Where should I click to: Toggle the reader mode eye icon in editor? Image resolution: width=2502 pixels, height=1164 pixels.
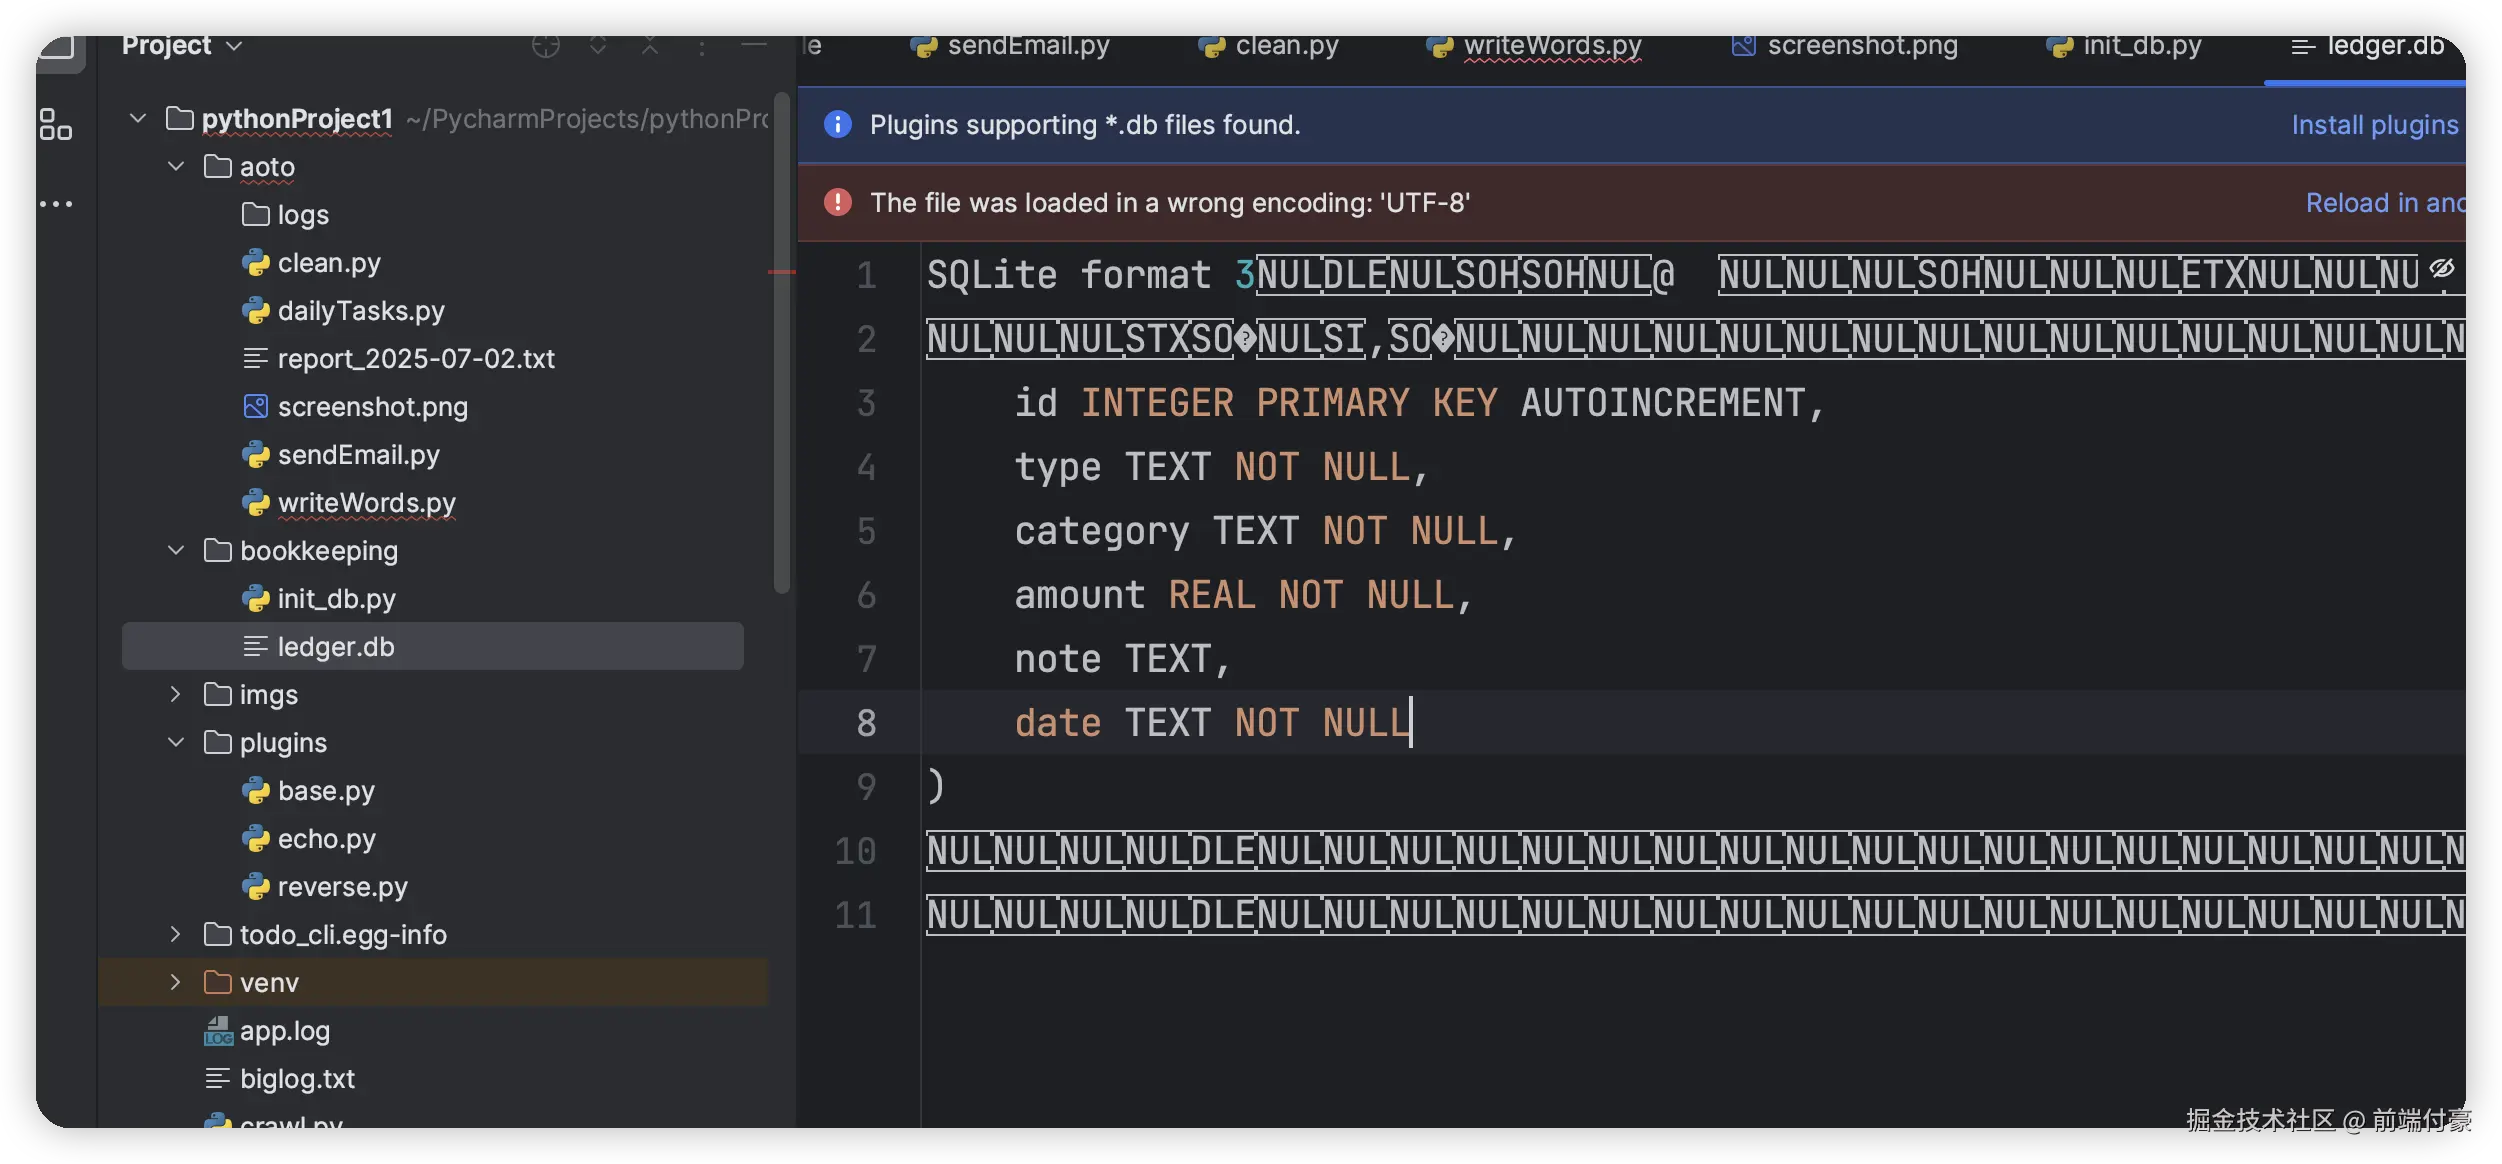pos(2441,268)
